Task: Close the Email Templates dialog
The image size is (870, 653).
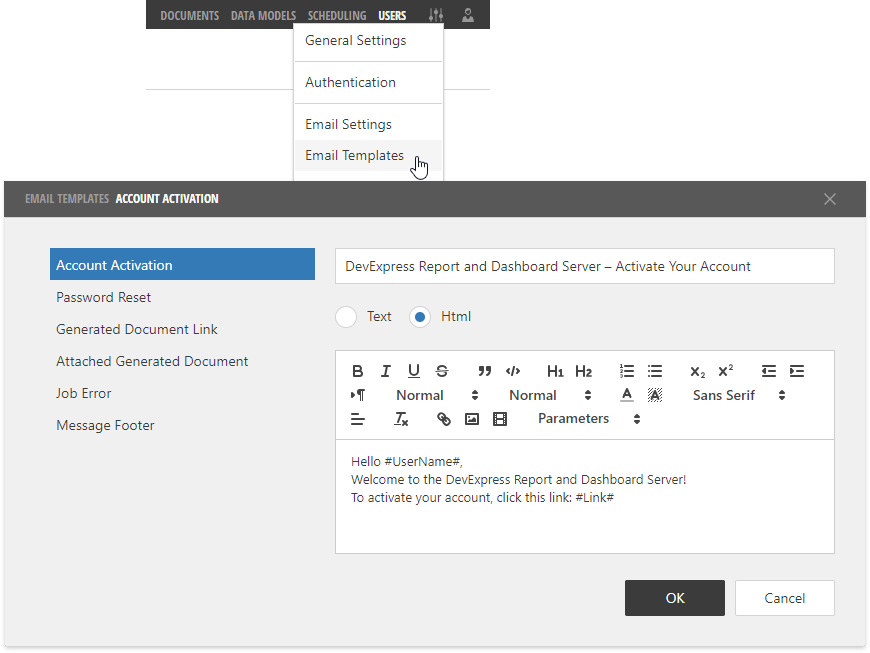Action: pyautogui.click(x=829, y=199)
